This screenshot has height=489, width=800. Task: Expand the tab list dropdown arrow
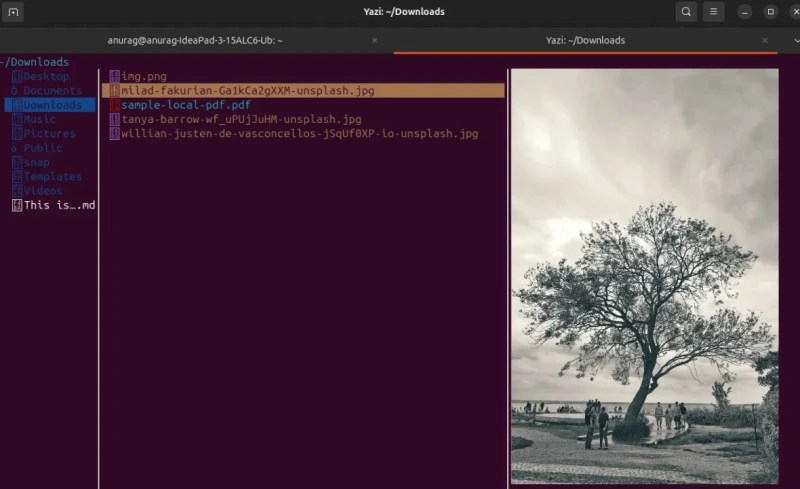(796, 40)
